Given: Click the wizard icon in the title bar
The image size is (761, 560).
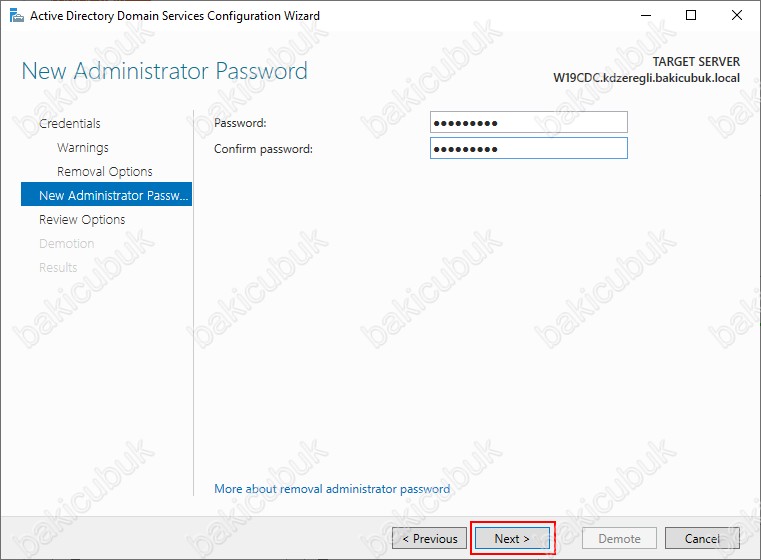Looking at the screenshot, I should (15, 16).
